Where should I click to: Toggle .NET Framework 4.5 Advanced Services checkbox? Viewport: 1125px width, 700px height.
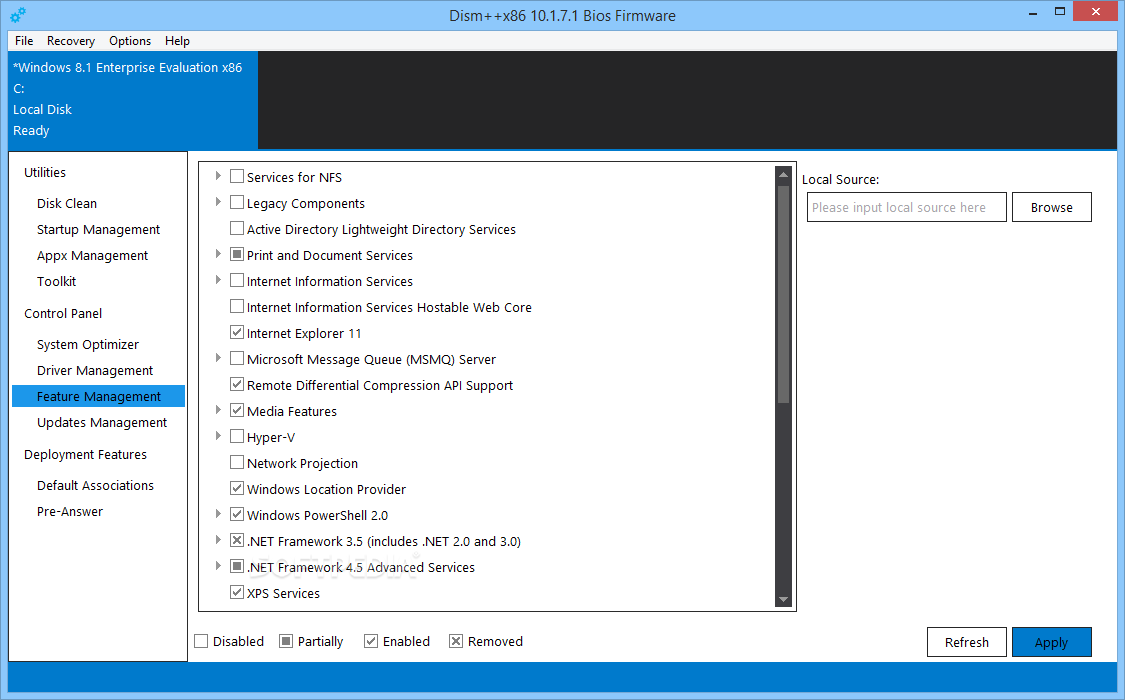click(x=237, y=566)
